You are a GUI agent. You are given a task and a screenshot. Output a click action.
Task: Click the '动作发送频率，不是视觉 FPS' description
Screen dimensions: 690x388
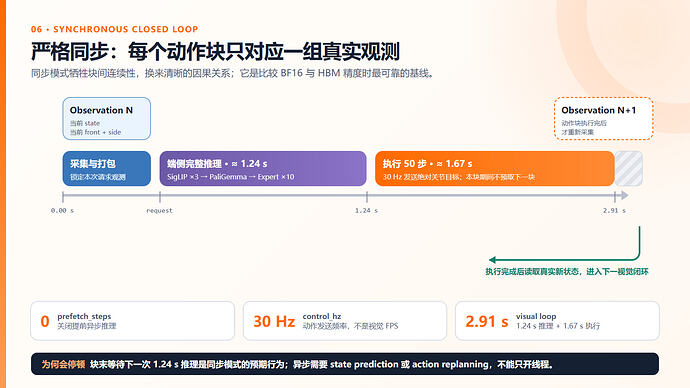[350, 326]
